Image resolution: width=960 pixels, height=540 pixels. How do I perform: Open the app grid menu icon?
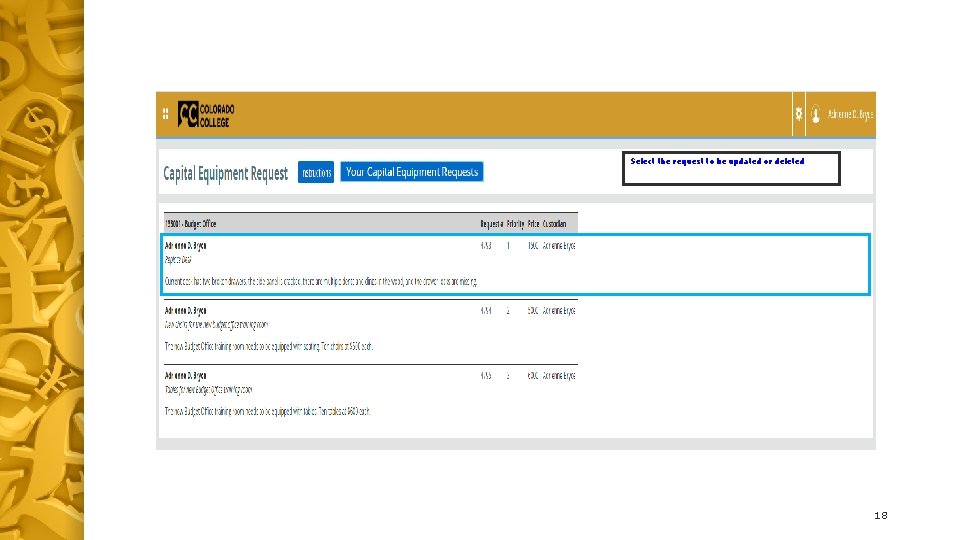point(165,114)
